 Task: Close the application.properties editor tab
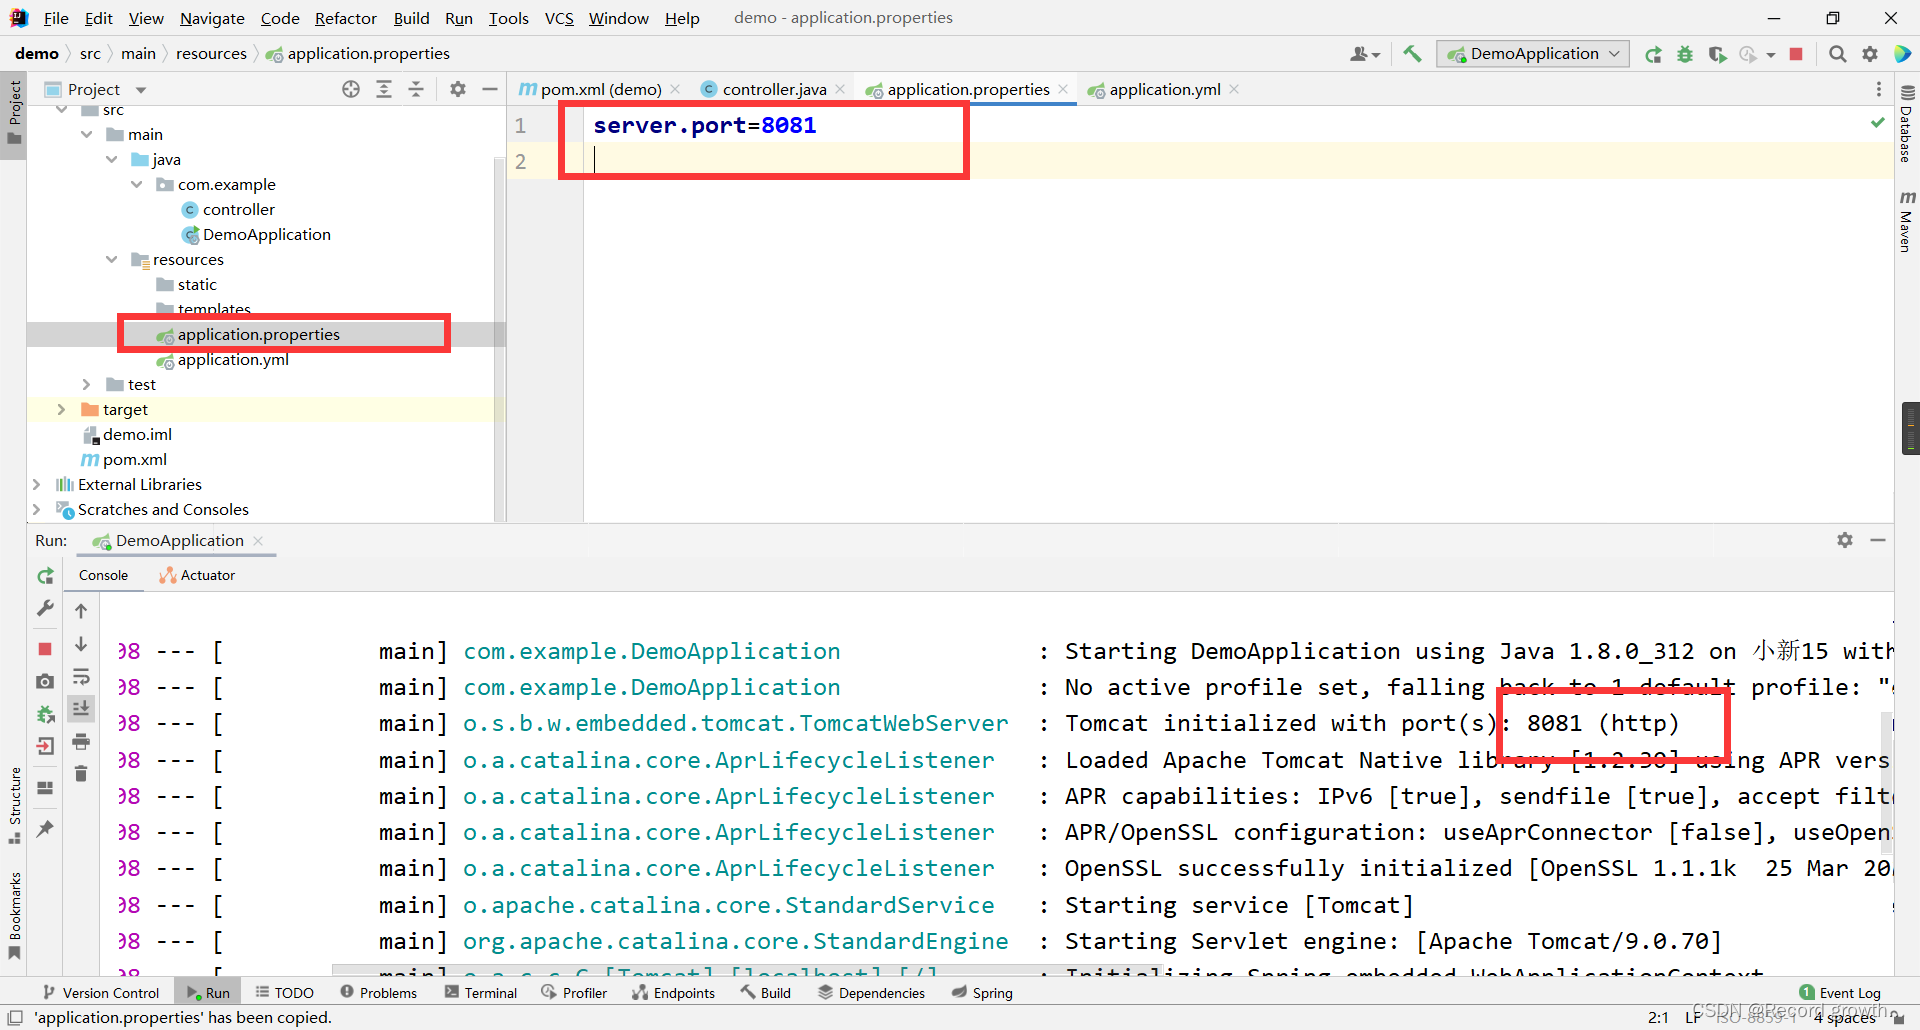point(1063,89)
